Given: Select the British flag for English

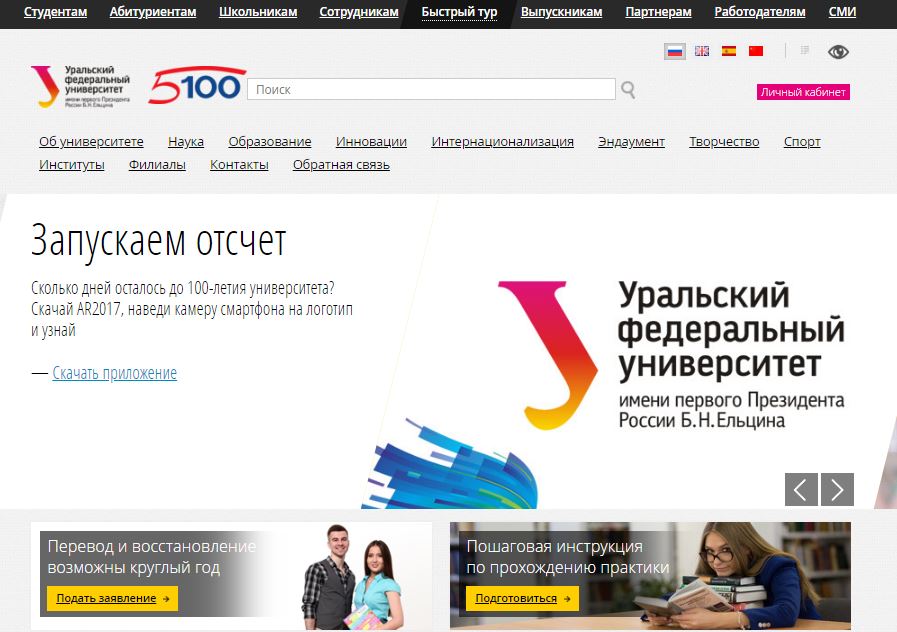Looking at the screenshot, I should click(702, 51).
